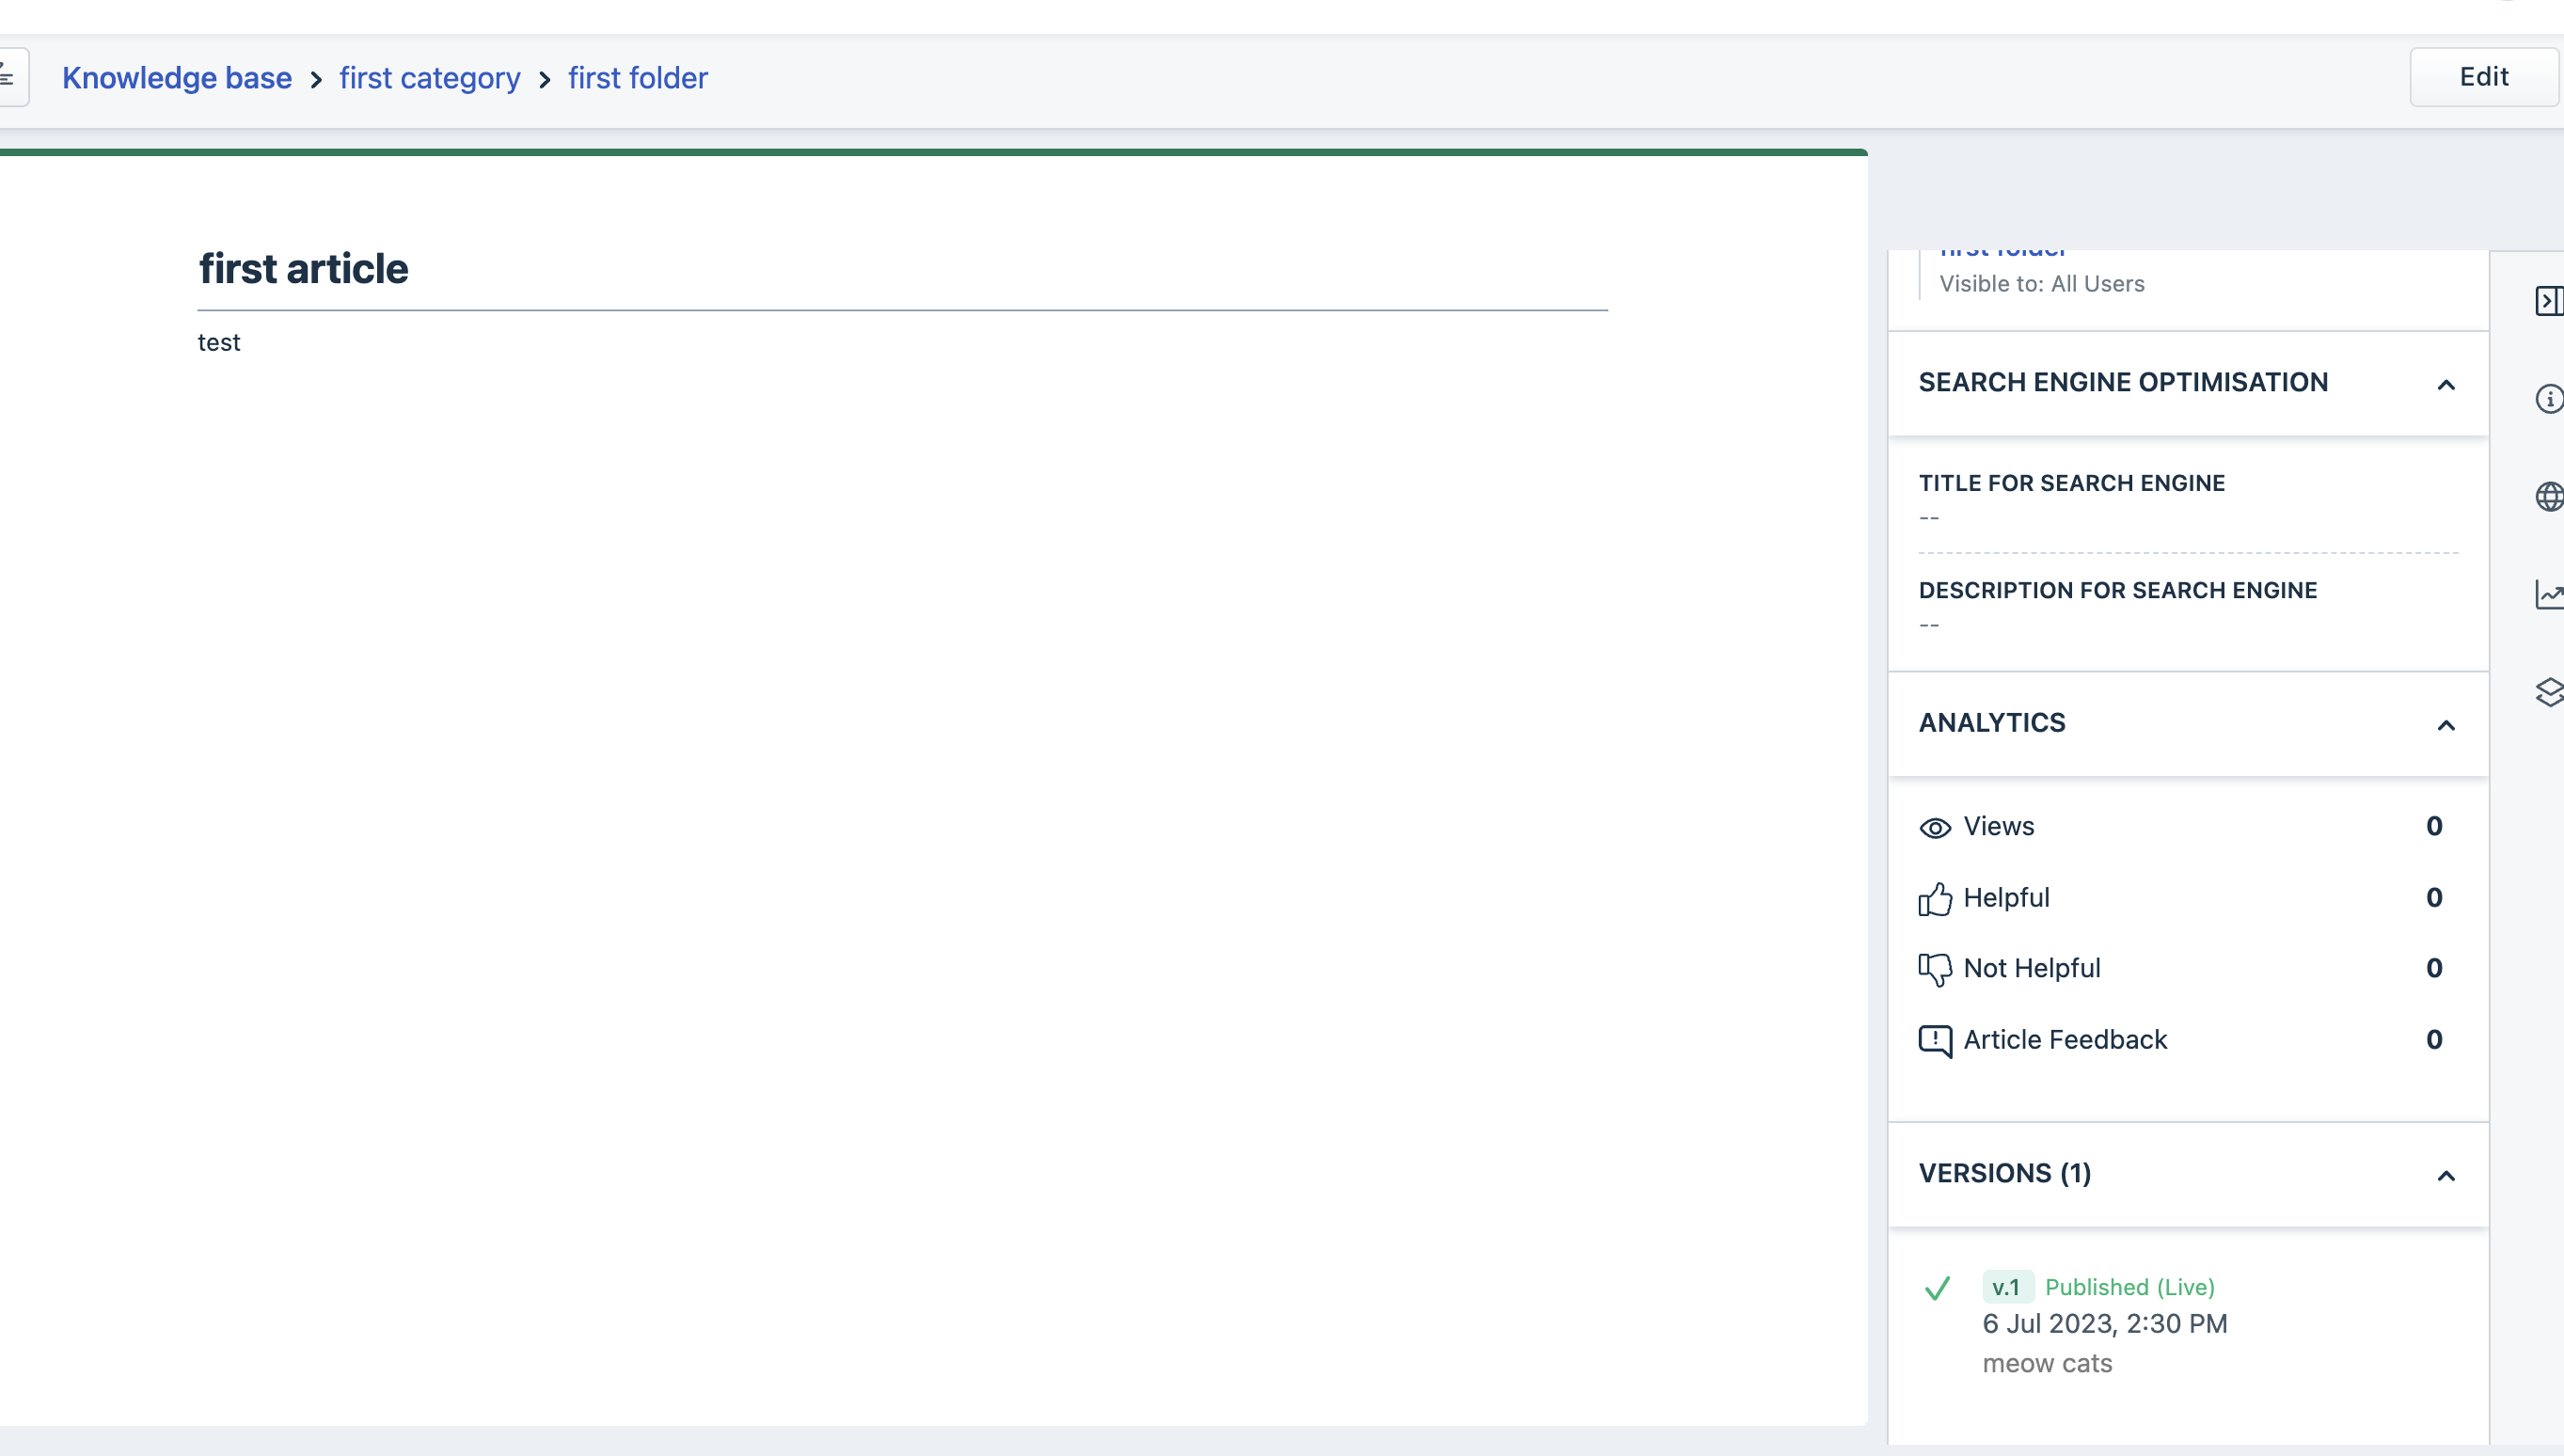Collapse the Versions (1) section
This screenshot has width=2564, height=1456.
click(x=2445, y=1176)
